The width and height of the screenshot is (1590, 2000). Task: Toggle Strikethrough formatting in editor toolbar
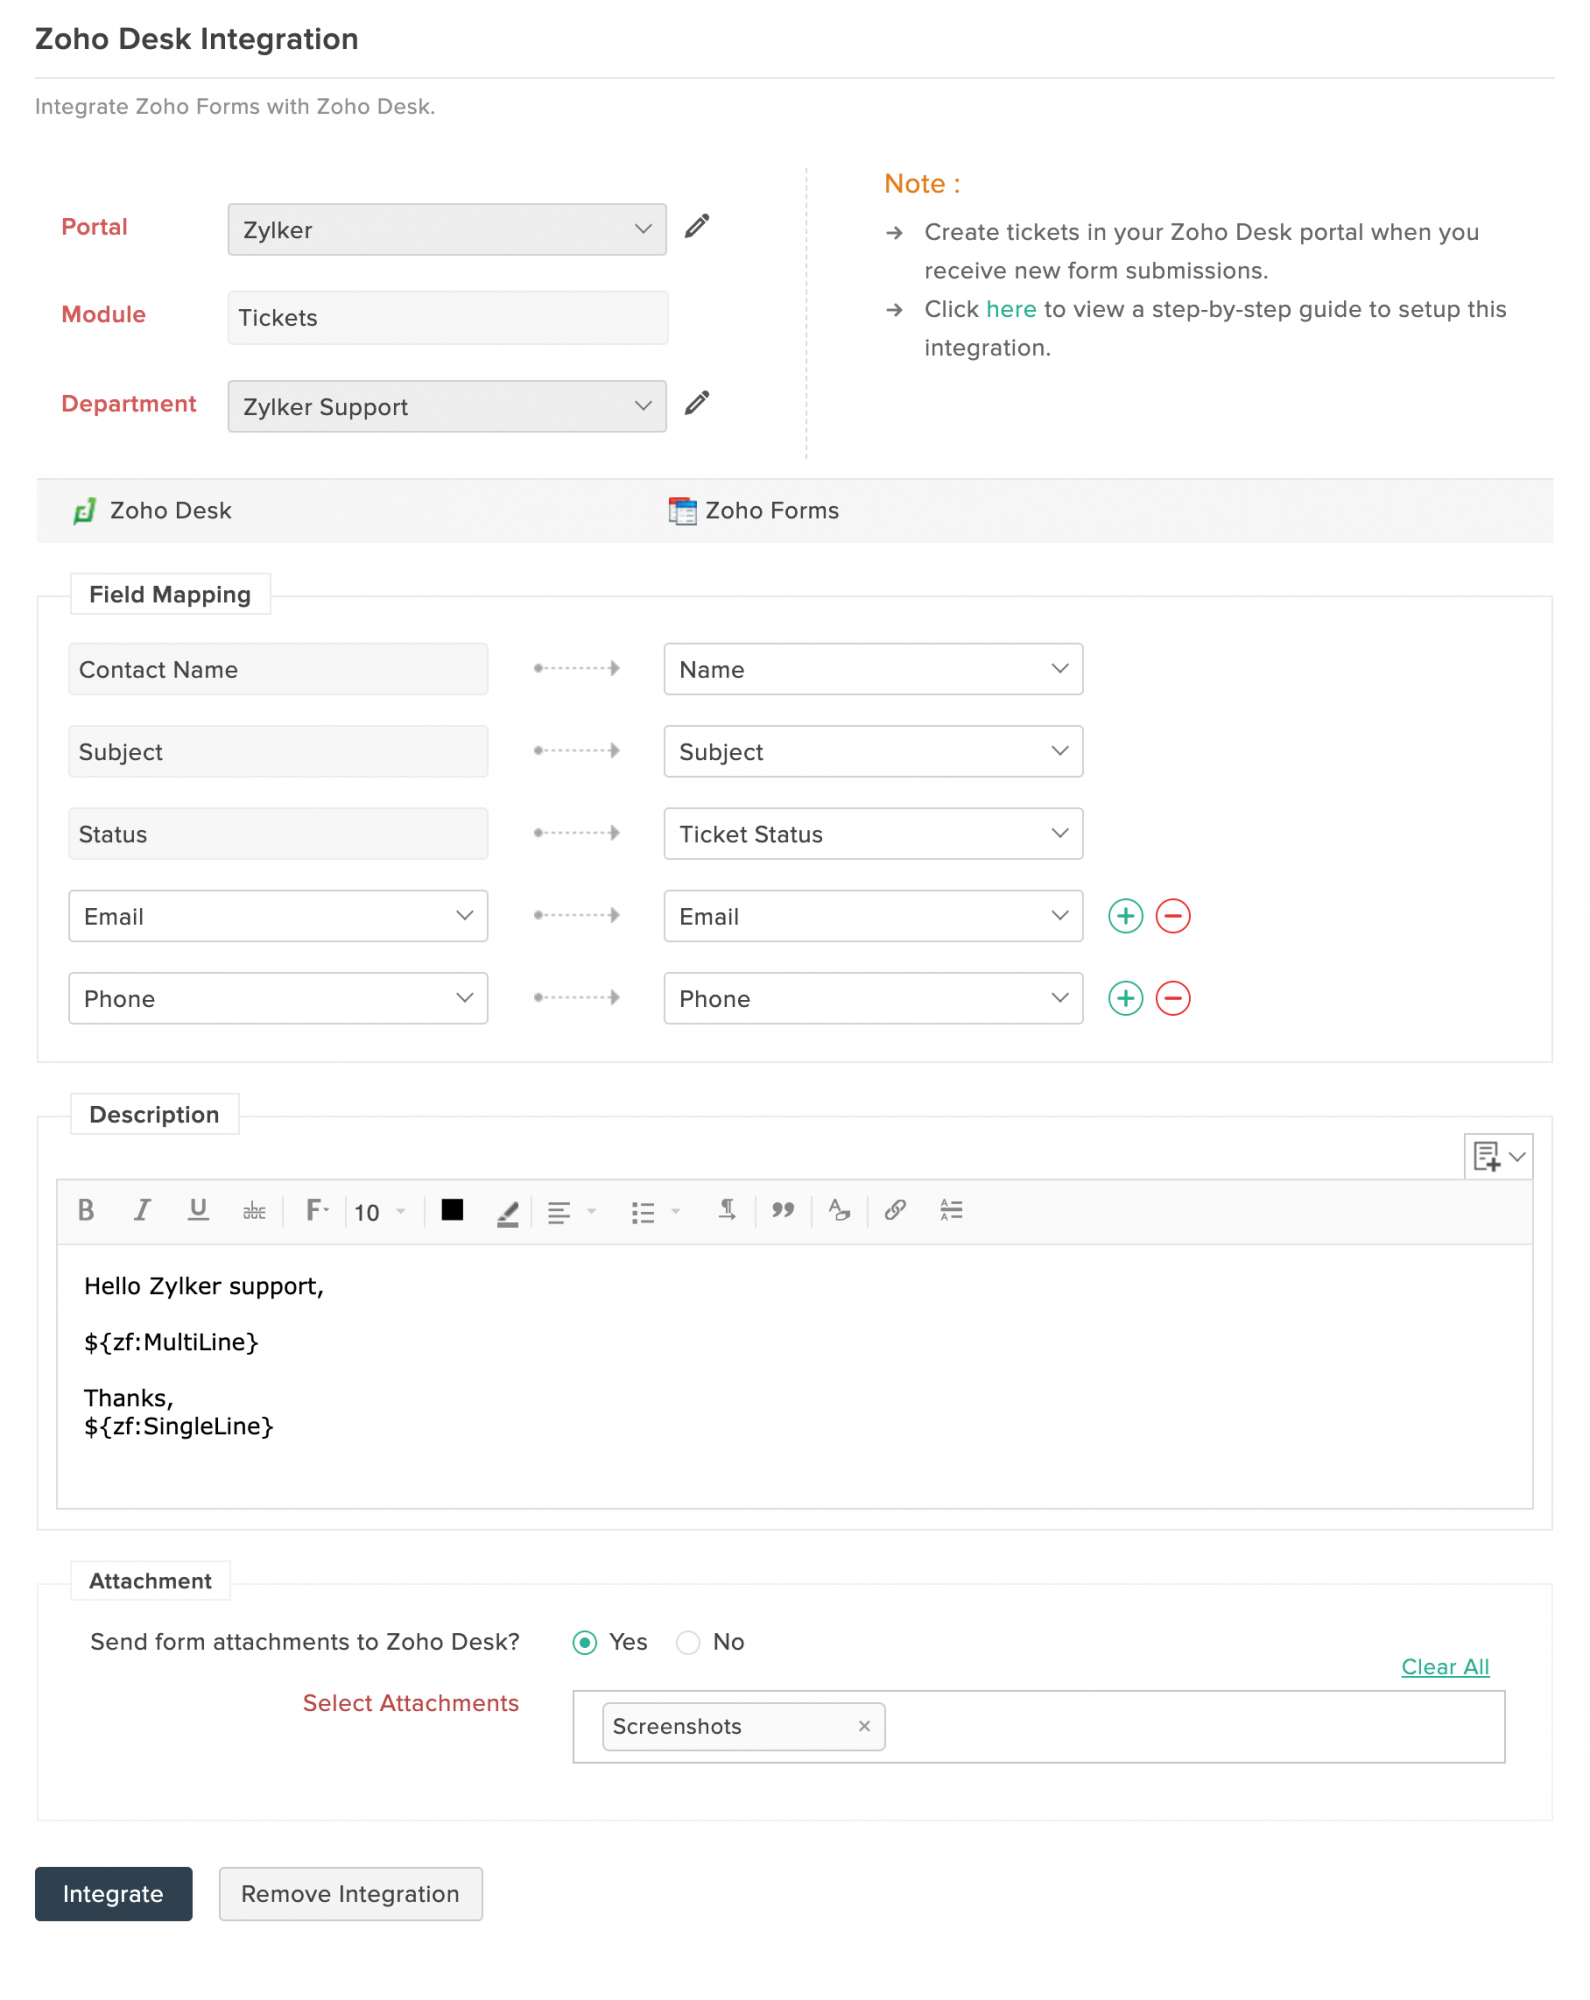click(x=254, y=1211)
